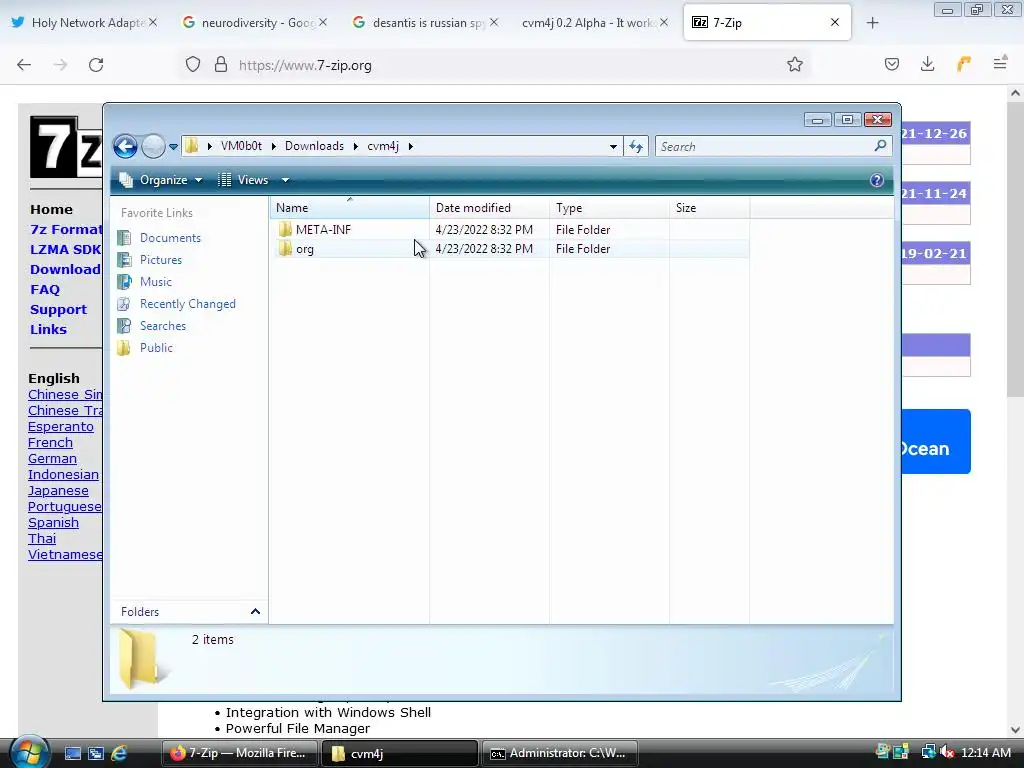
Task: Click the Save to Pocket icon
Action: (892, 64)
